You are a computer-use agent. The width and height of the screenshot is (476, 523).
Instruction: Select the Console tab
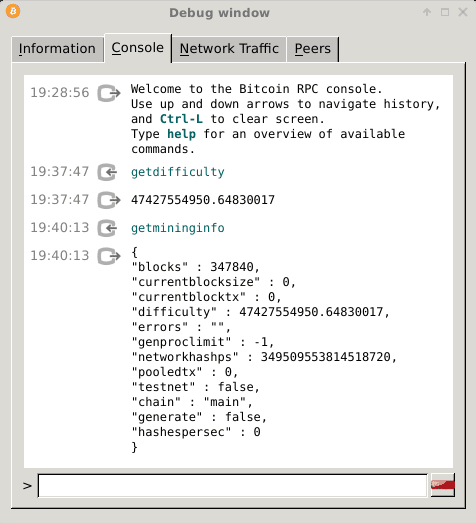tap(138, 48)
